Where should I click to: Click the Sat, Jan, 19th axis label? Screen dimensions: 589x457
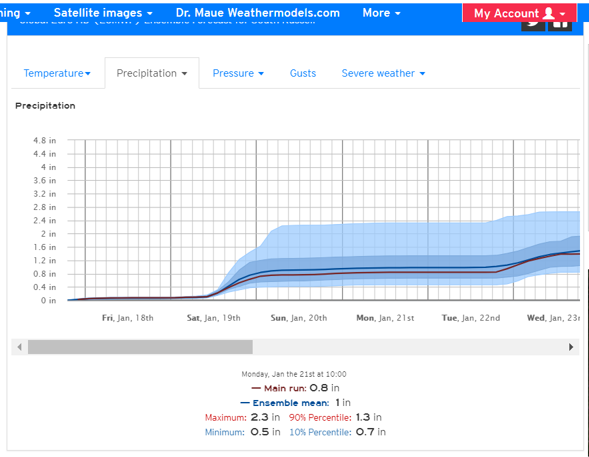213,318
